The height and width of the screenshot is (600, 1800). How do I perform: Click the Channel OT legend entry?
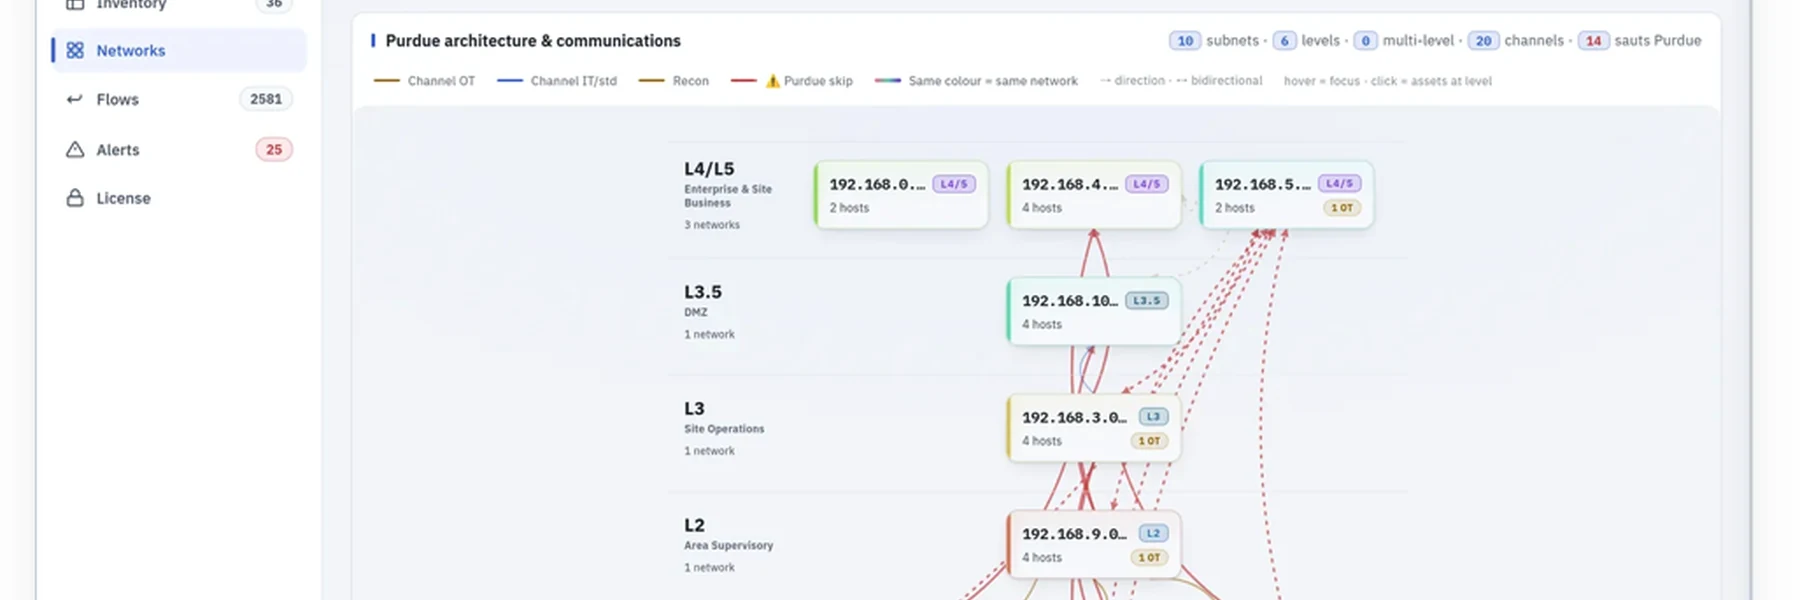click(x=424, y=81)
